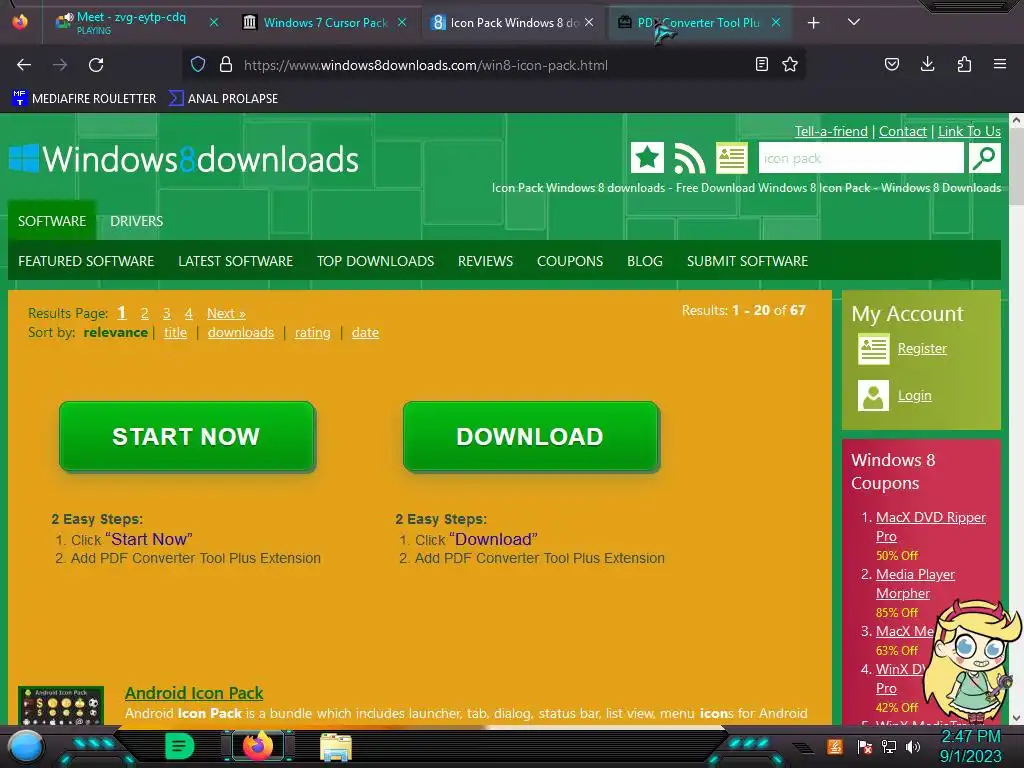
Task: Click the network tray icon
Action: 889,747
